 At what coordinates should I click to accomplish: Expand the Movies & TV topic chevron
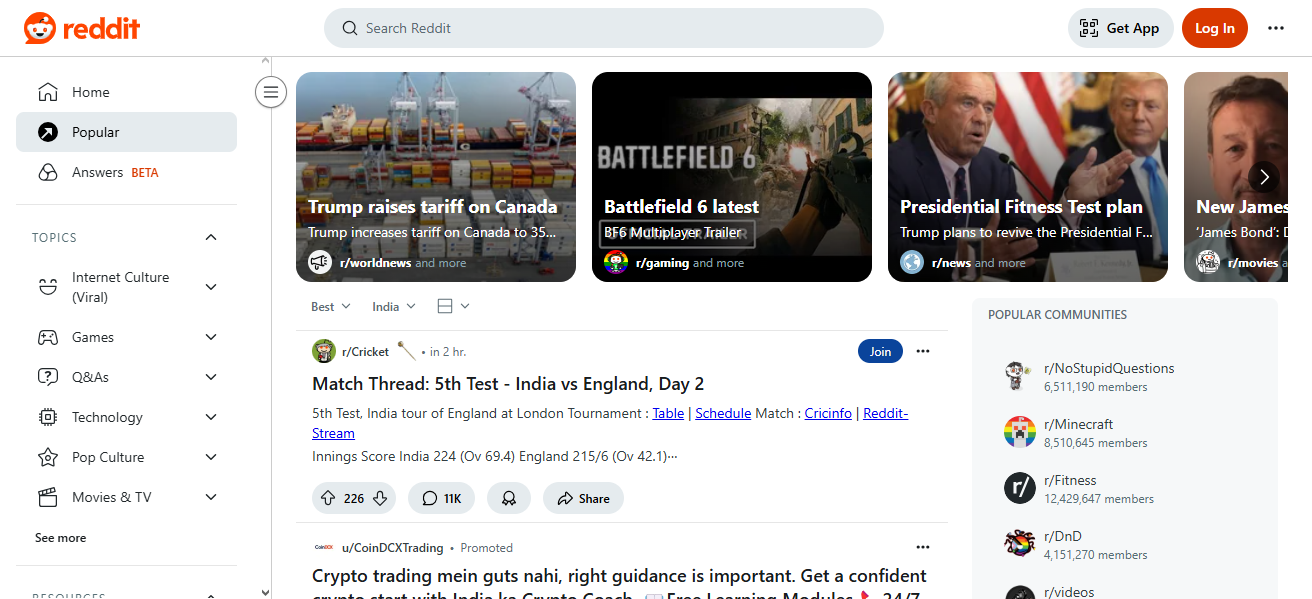pyautogui.click(x=211, y=497)
